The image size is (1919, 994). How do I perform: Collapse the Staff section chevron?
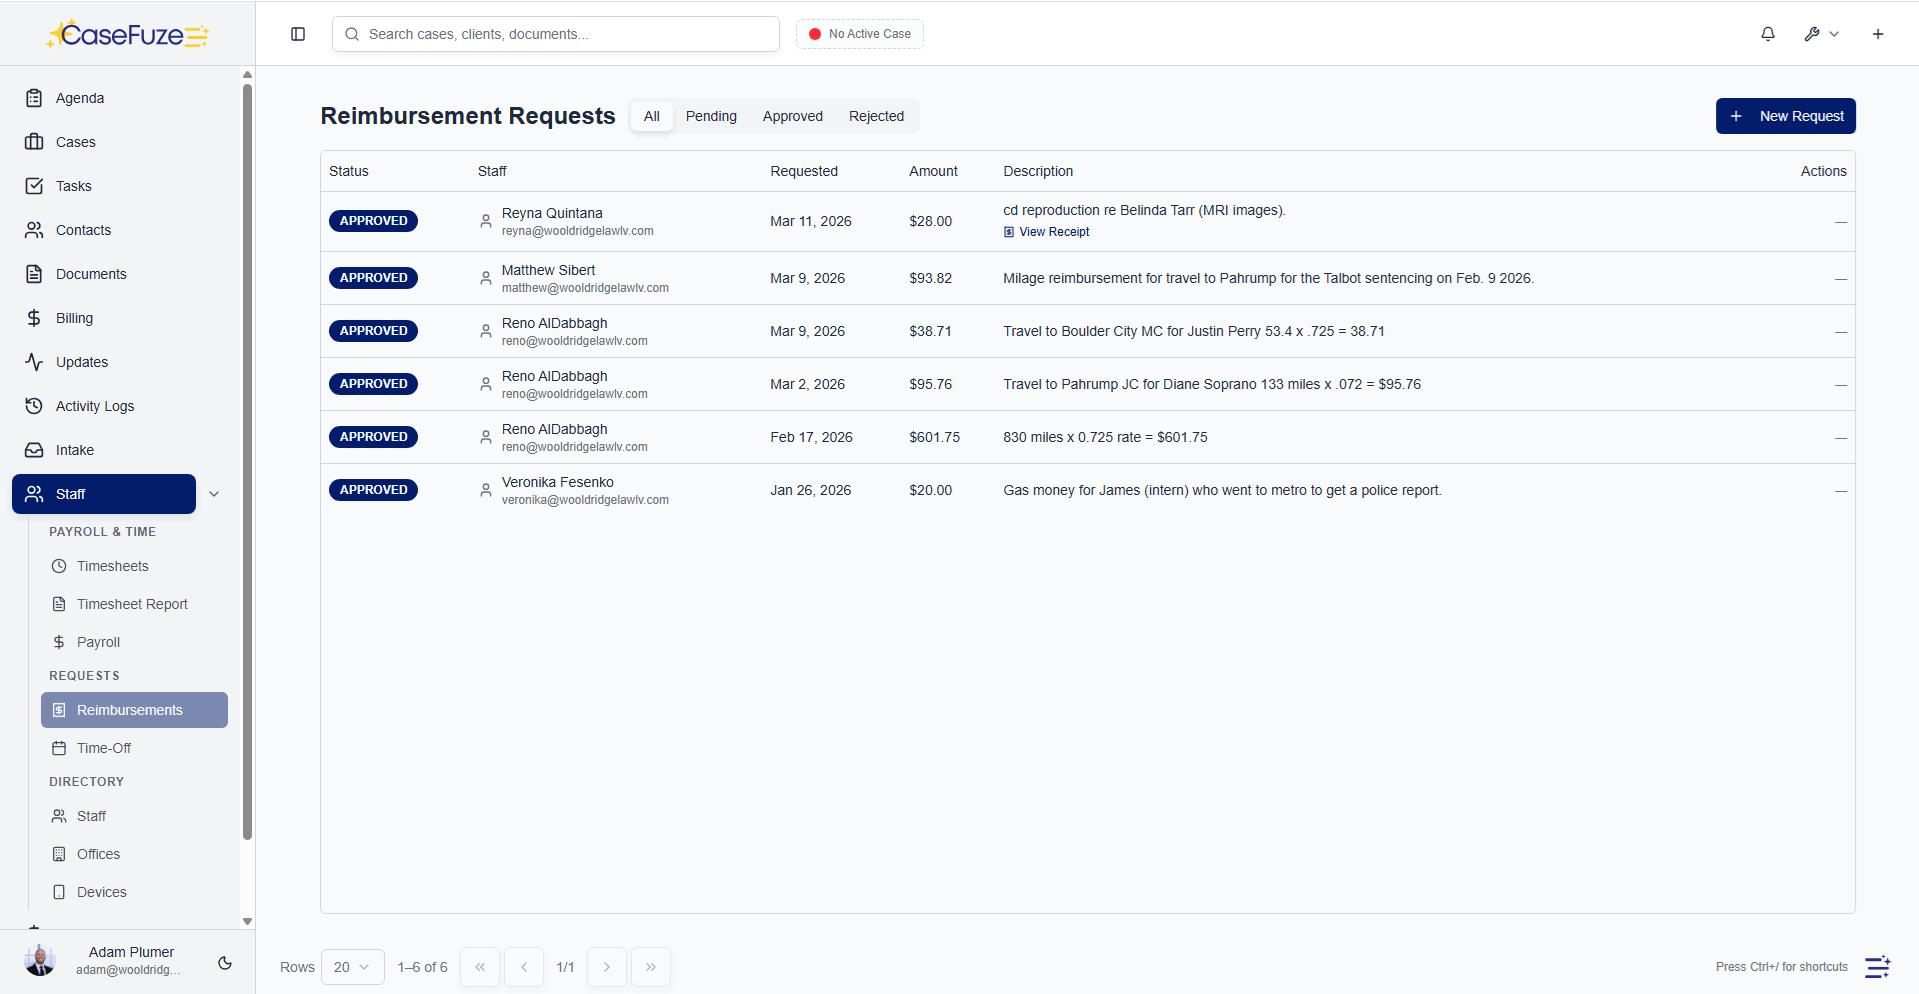[x=214, y=493]
